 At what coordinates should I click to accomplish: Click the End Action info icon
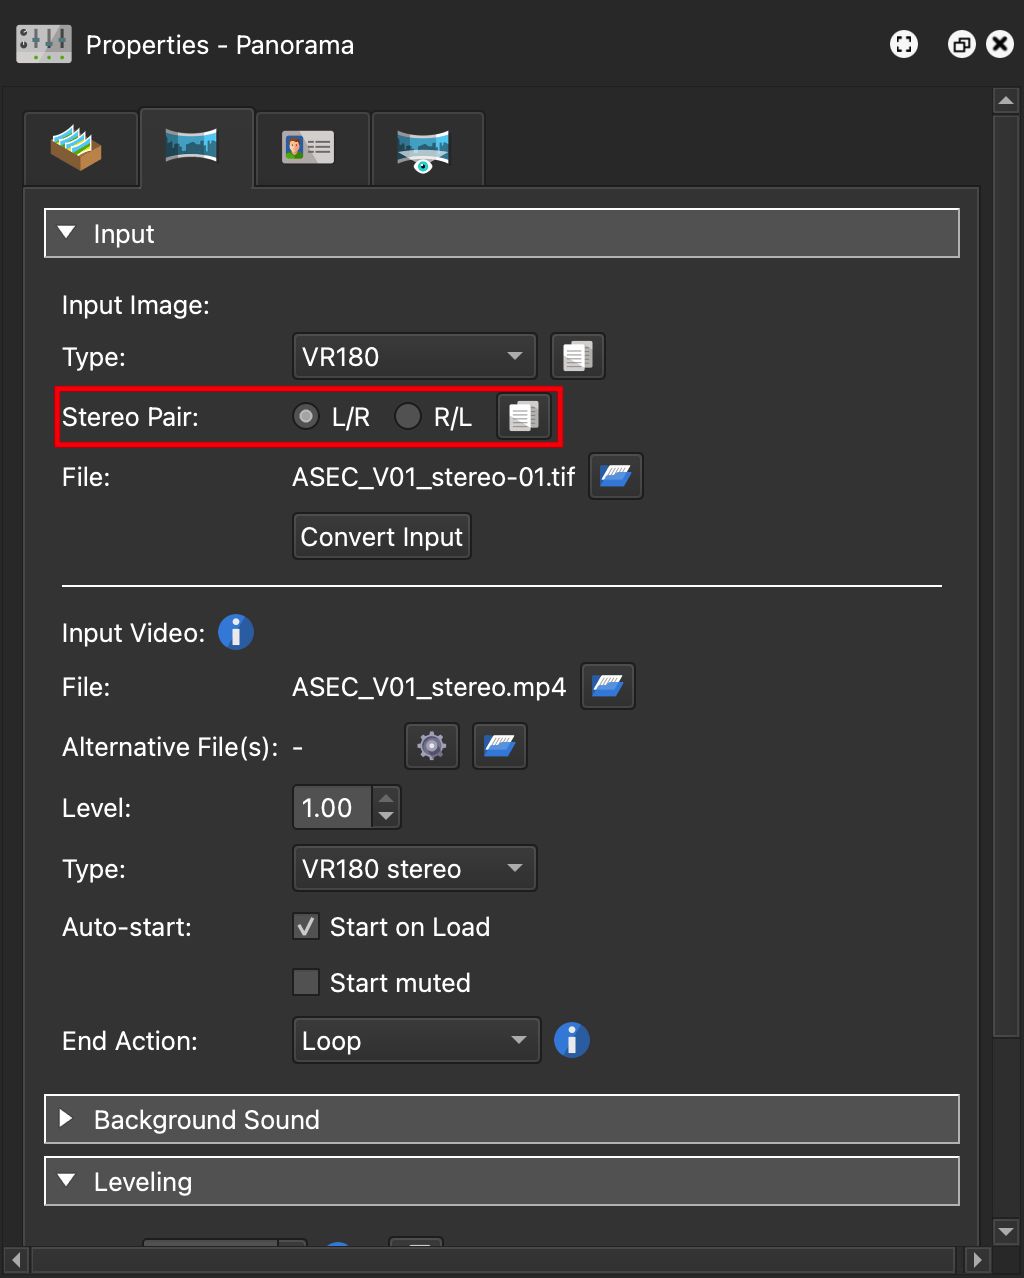pos(571,1040)
